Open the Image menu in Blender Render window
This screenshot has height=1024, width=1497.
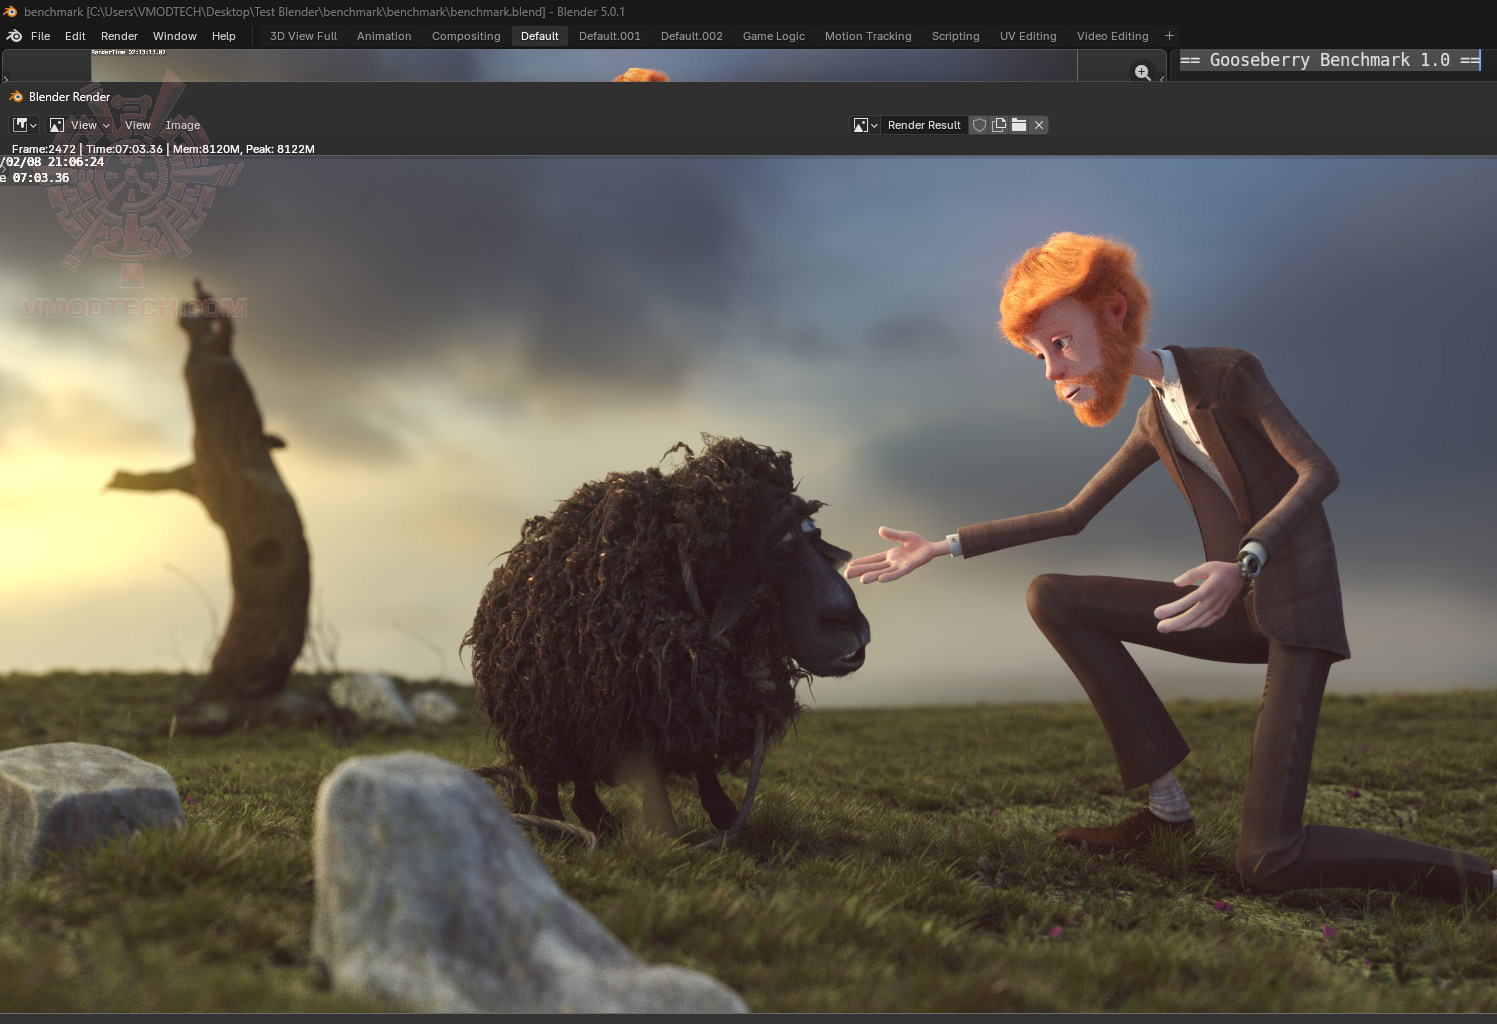click(183, 125)
